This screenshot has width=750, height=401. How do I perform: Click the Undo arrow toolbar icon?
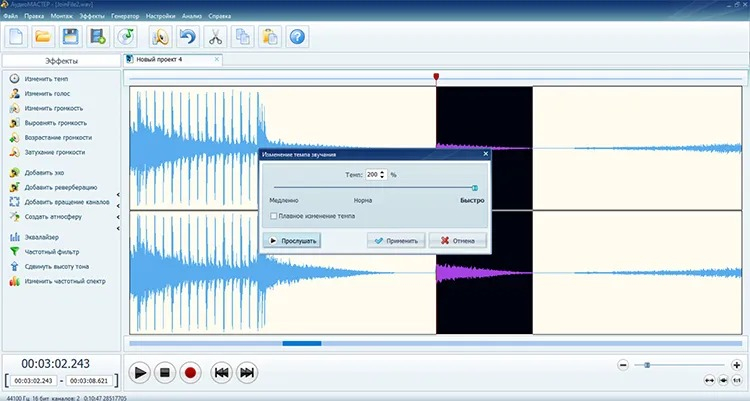188,37
